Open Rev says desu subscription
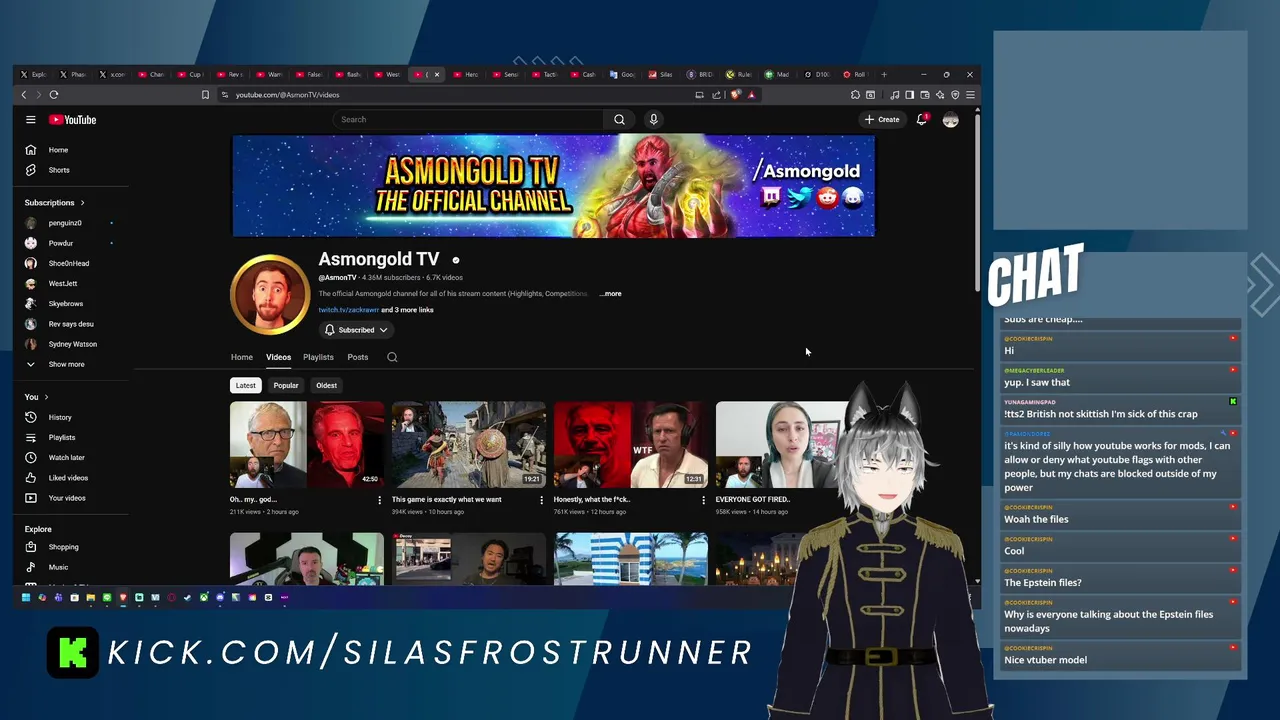The image size is (1280, 720). coord(70,324)
